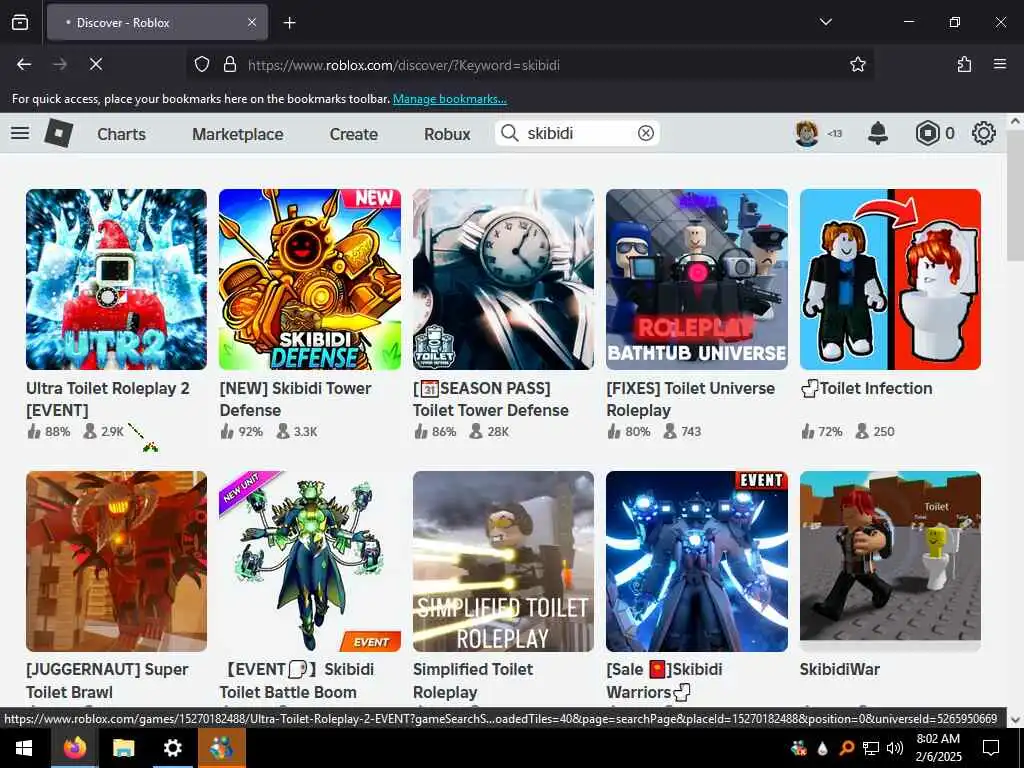This screenshot has height=768, width=1024.
Task: Open the taskbar clock and date
Action: (x=938, y=748)
